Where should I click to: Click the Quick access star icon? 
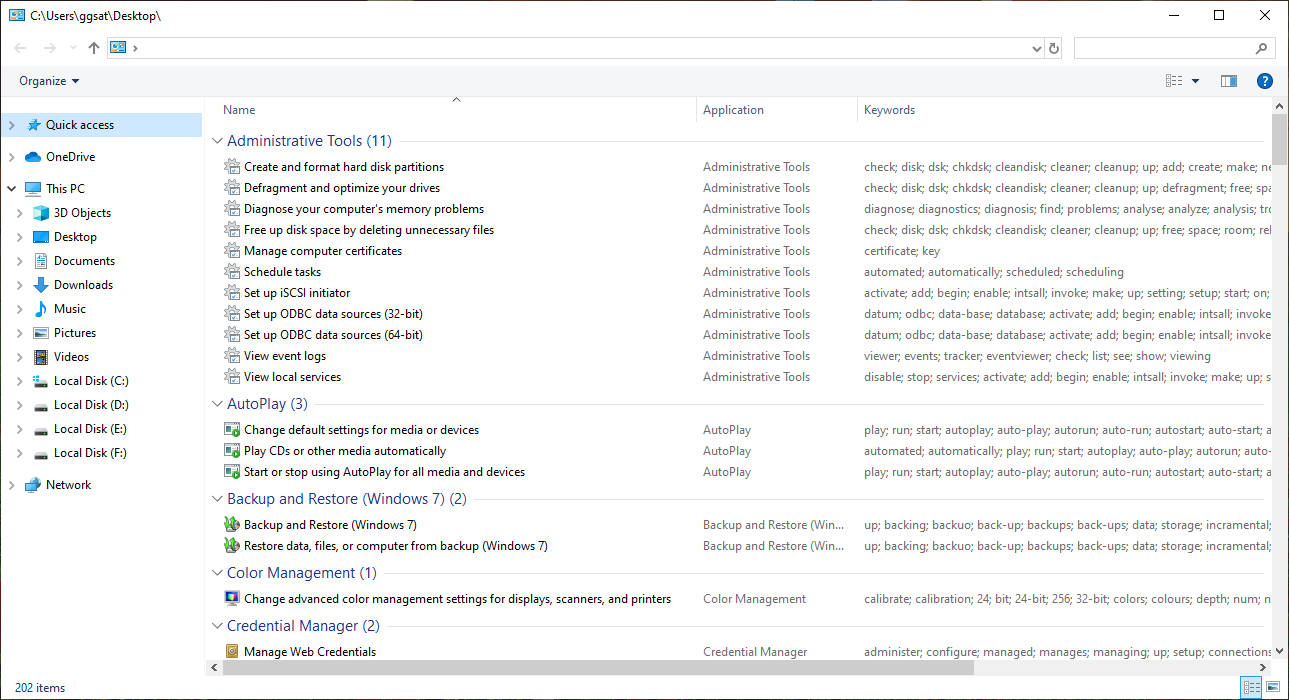(x=33, y=125)
